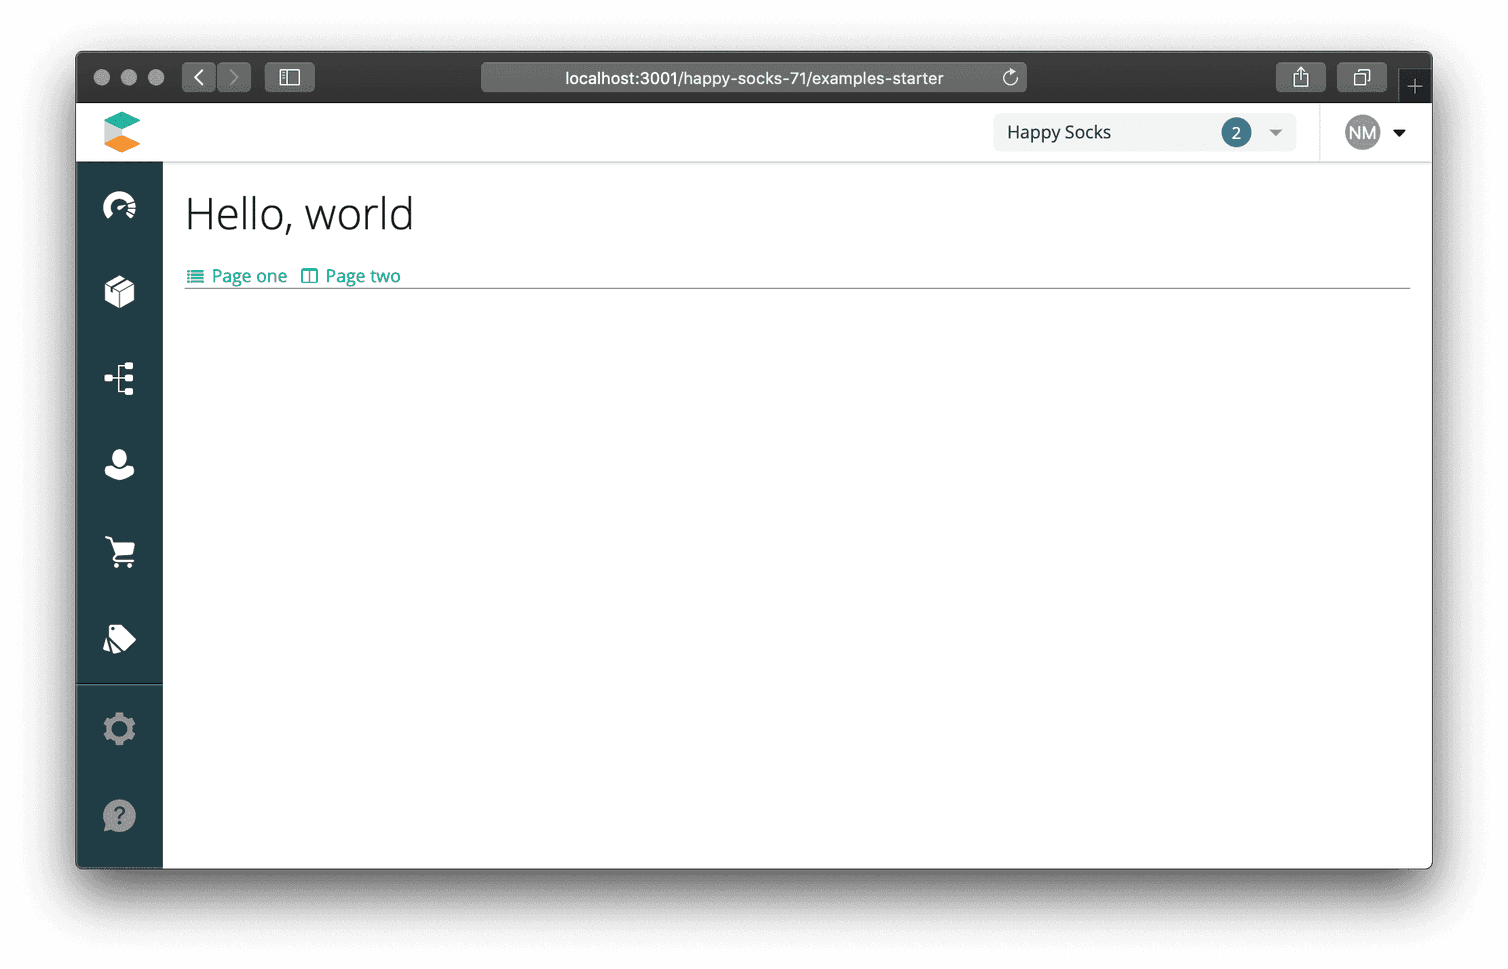The height and width of the screenshot is (969, 1508).
Task: Click the app logo in the top left
Action: [121, 131]
